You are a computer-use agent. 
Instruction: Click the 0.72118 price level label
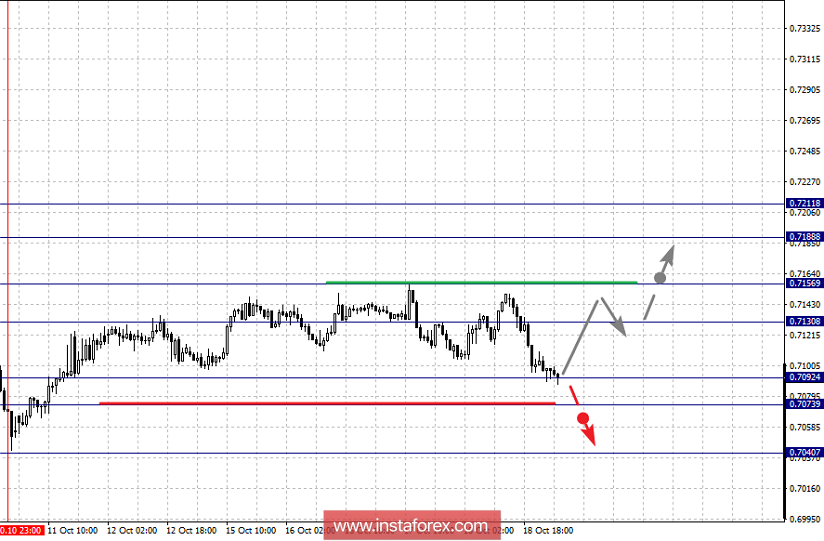click(x=805, y=203)
